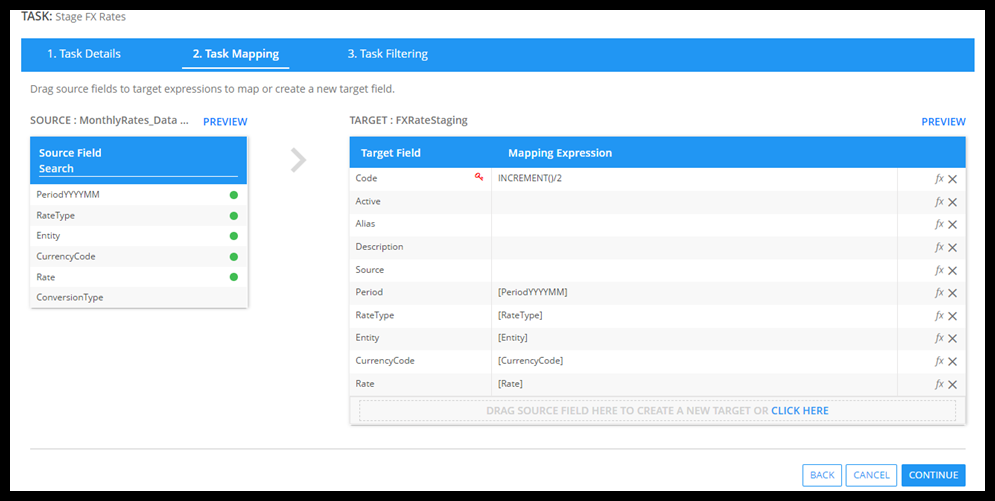This screenshot has height=501, width=995.
Task: Click the Back button
Action: point(822,476)
